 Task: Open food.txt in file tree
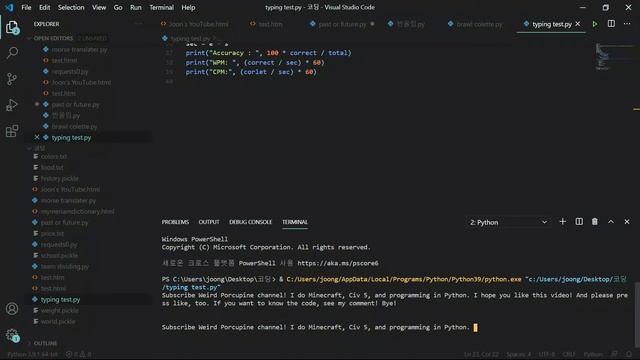click(52, 167)
